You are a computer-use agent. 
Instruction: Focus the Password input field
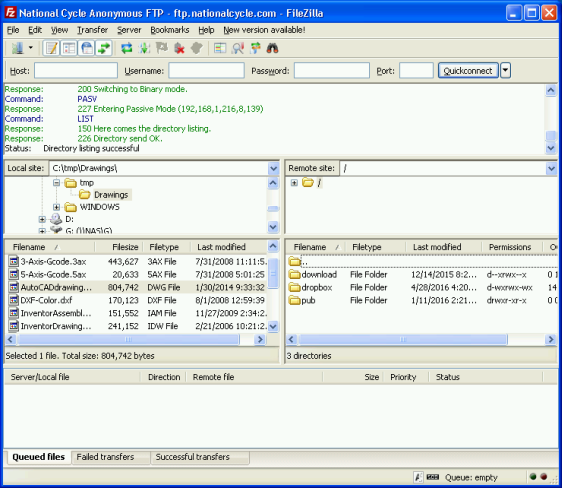[x=332, y=71]
